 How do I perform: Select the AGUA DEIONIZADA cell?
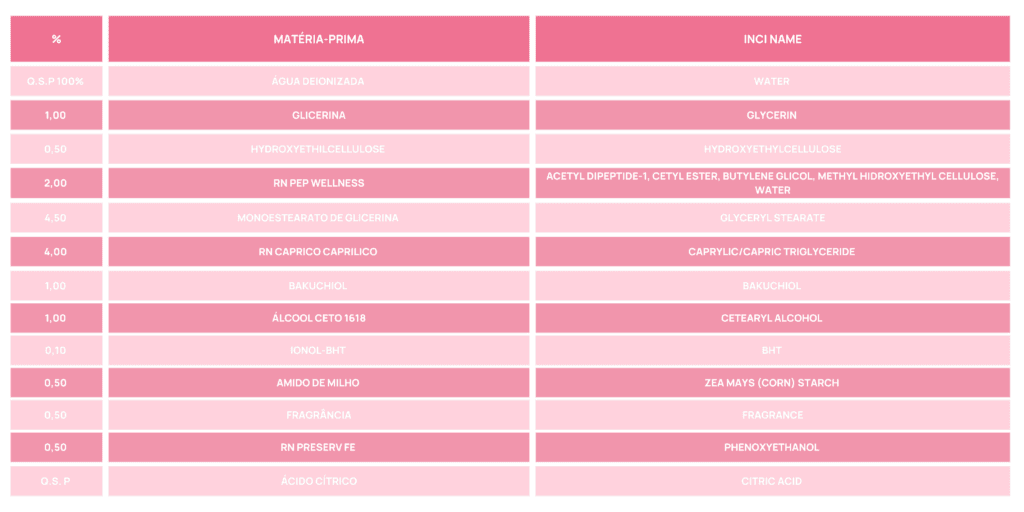318,81
